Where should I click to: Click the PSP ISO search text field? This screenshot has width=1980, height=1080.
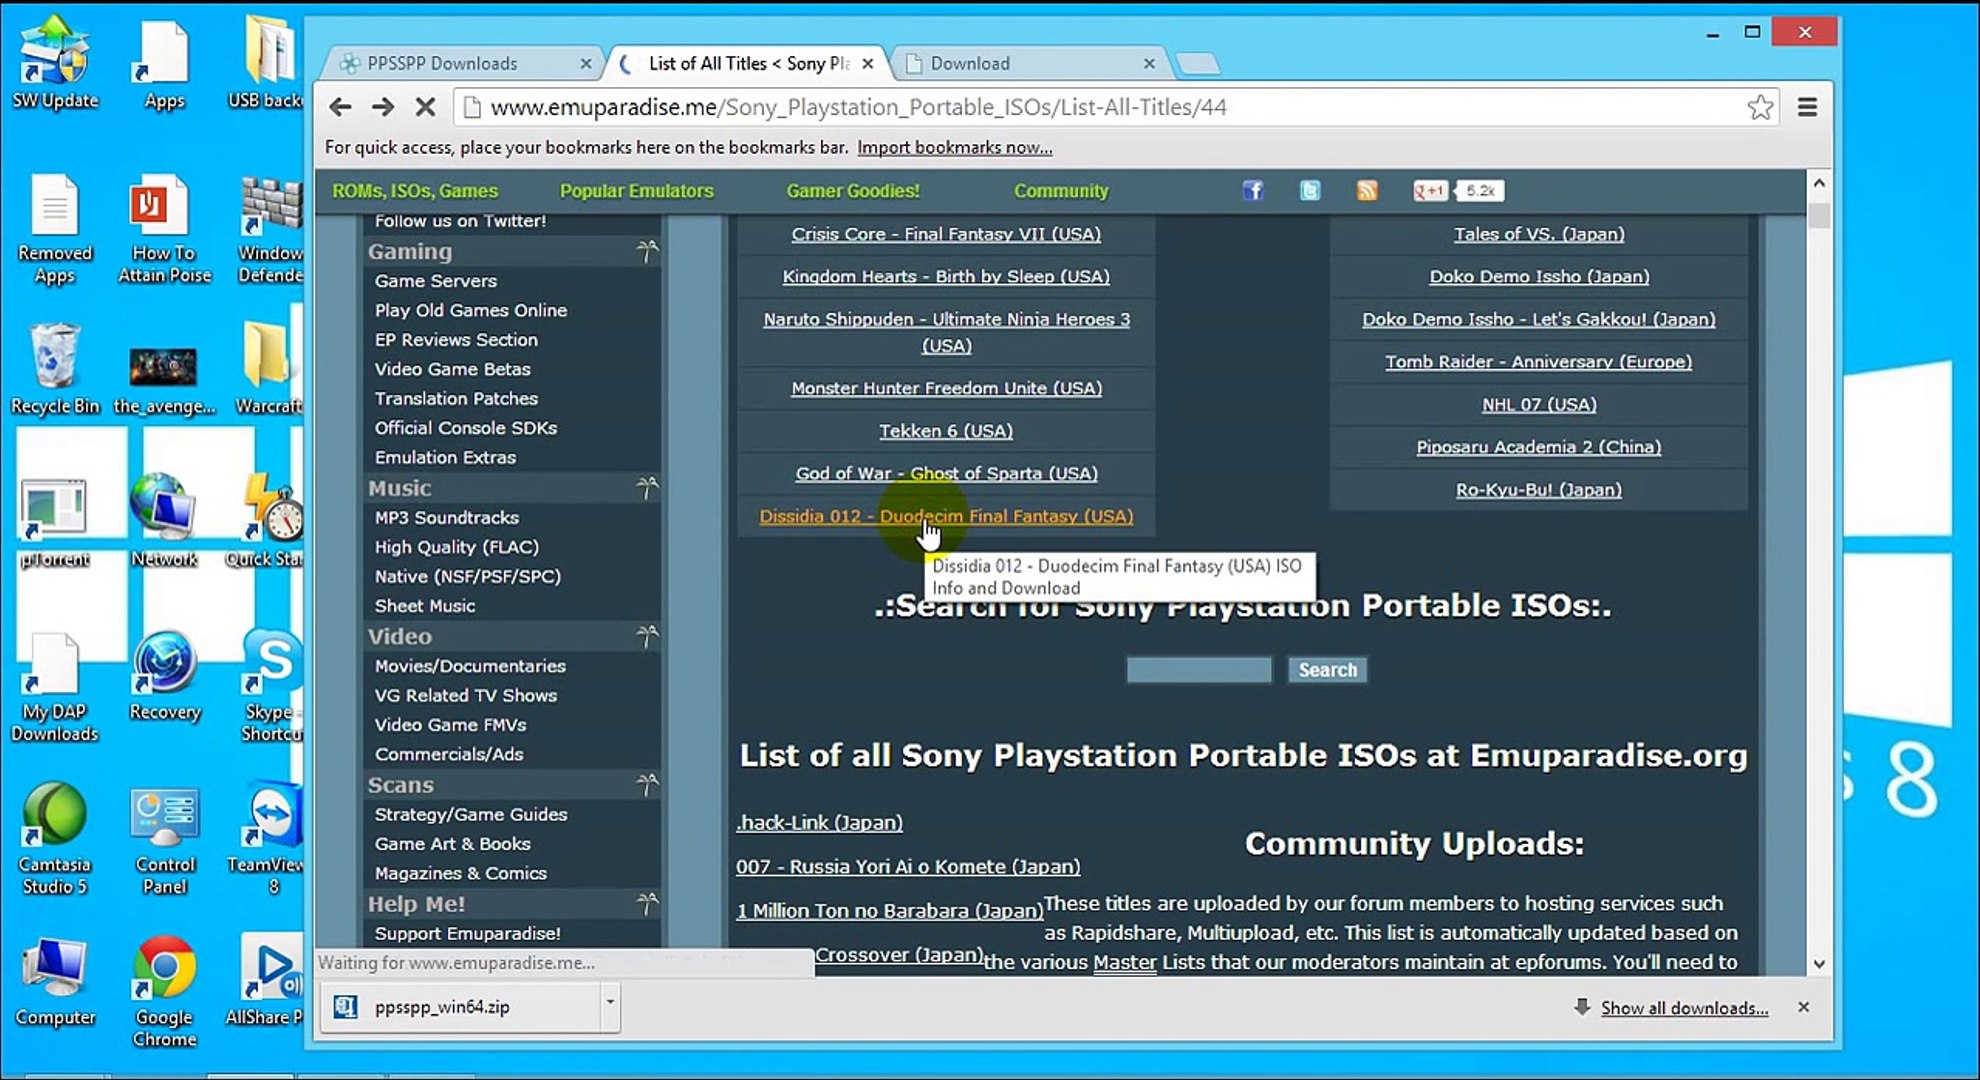(1198, 670)
